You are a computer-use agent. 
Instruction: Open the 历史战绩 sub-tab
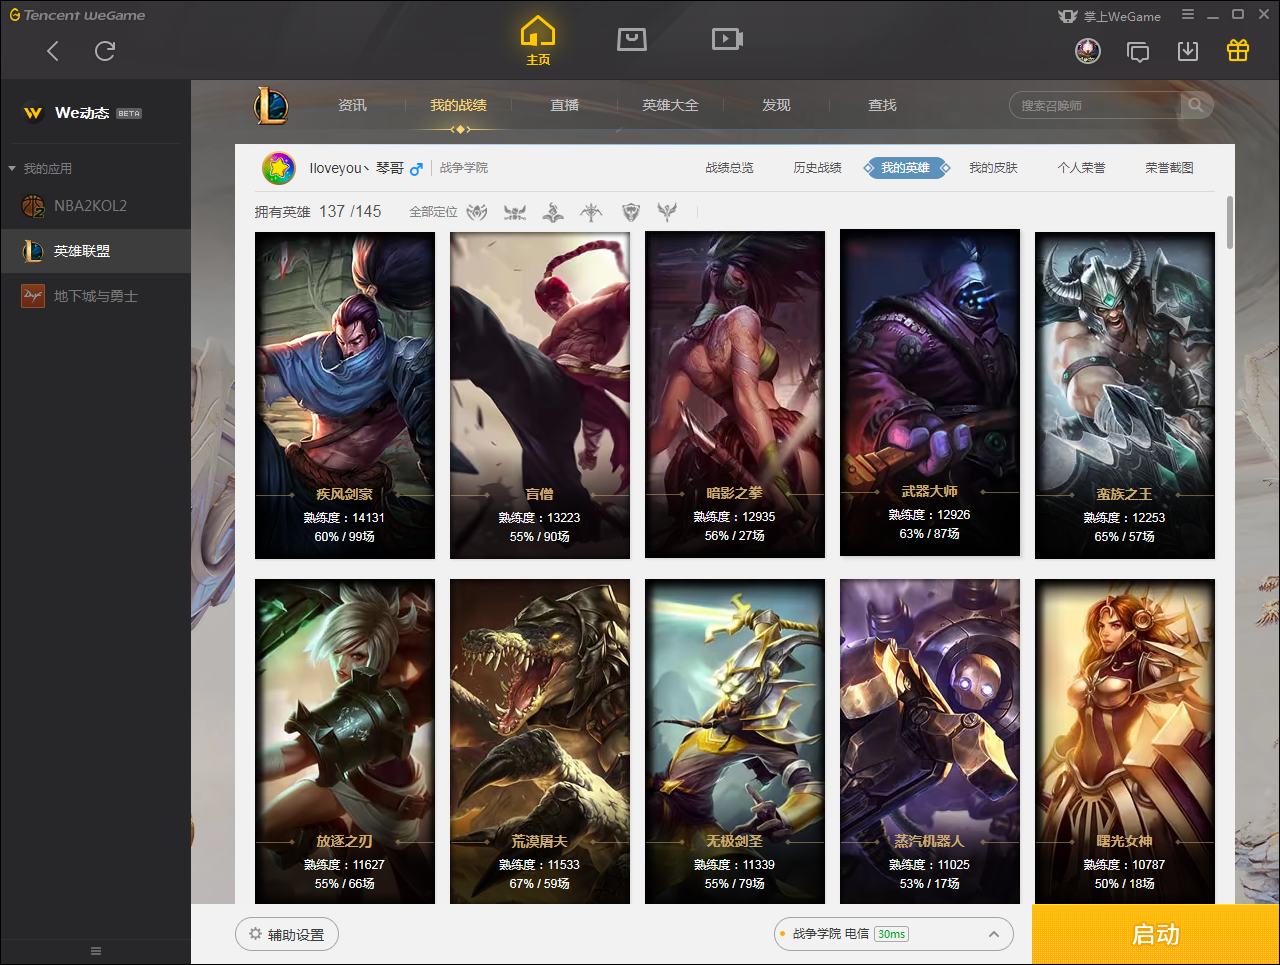pos(818,168)
